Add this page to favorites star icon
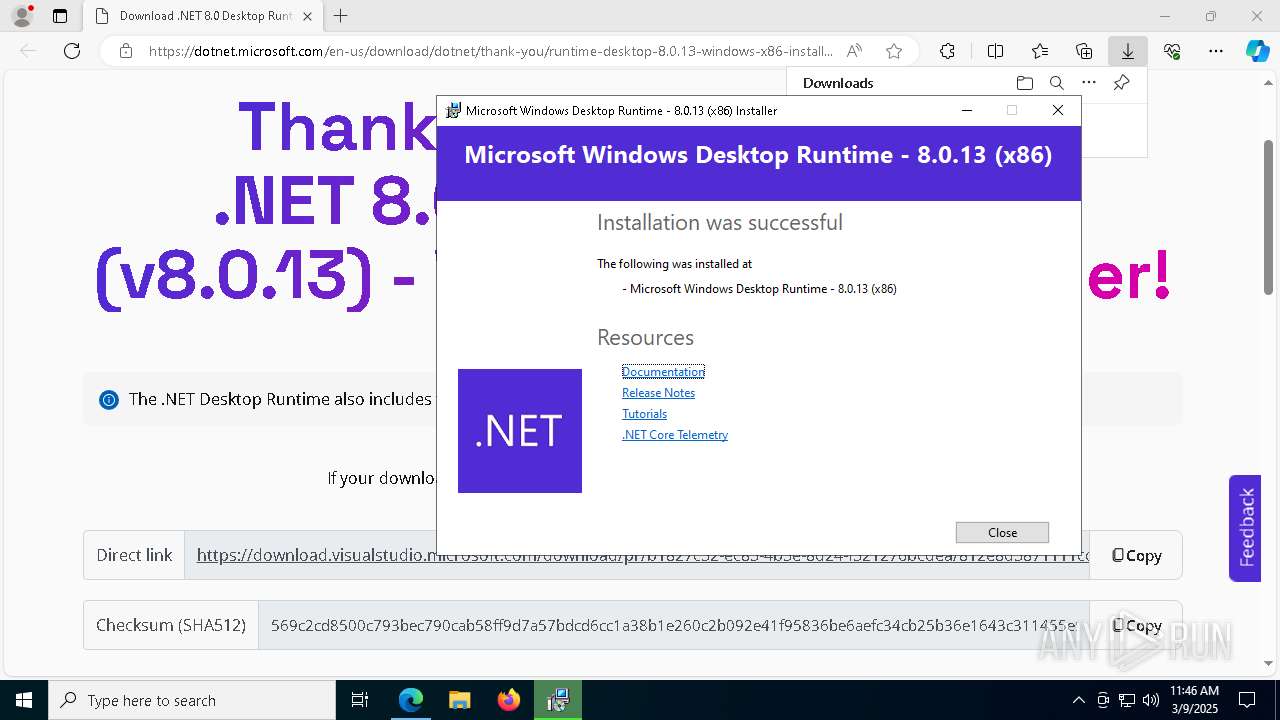1280x720 pixels. click(x=894, y=51)
